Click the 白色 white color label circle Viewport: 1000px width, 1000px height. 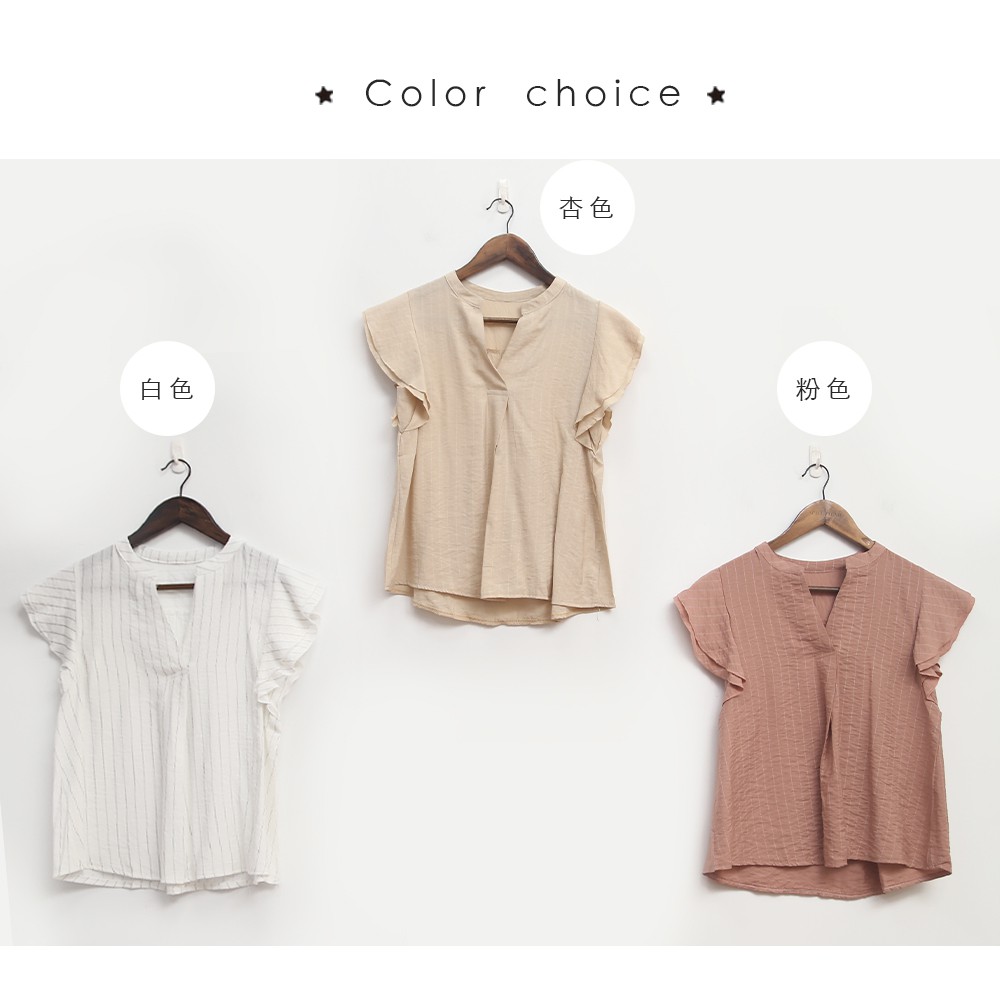[167, 388]
